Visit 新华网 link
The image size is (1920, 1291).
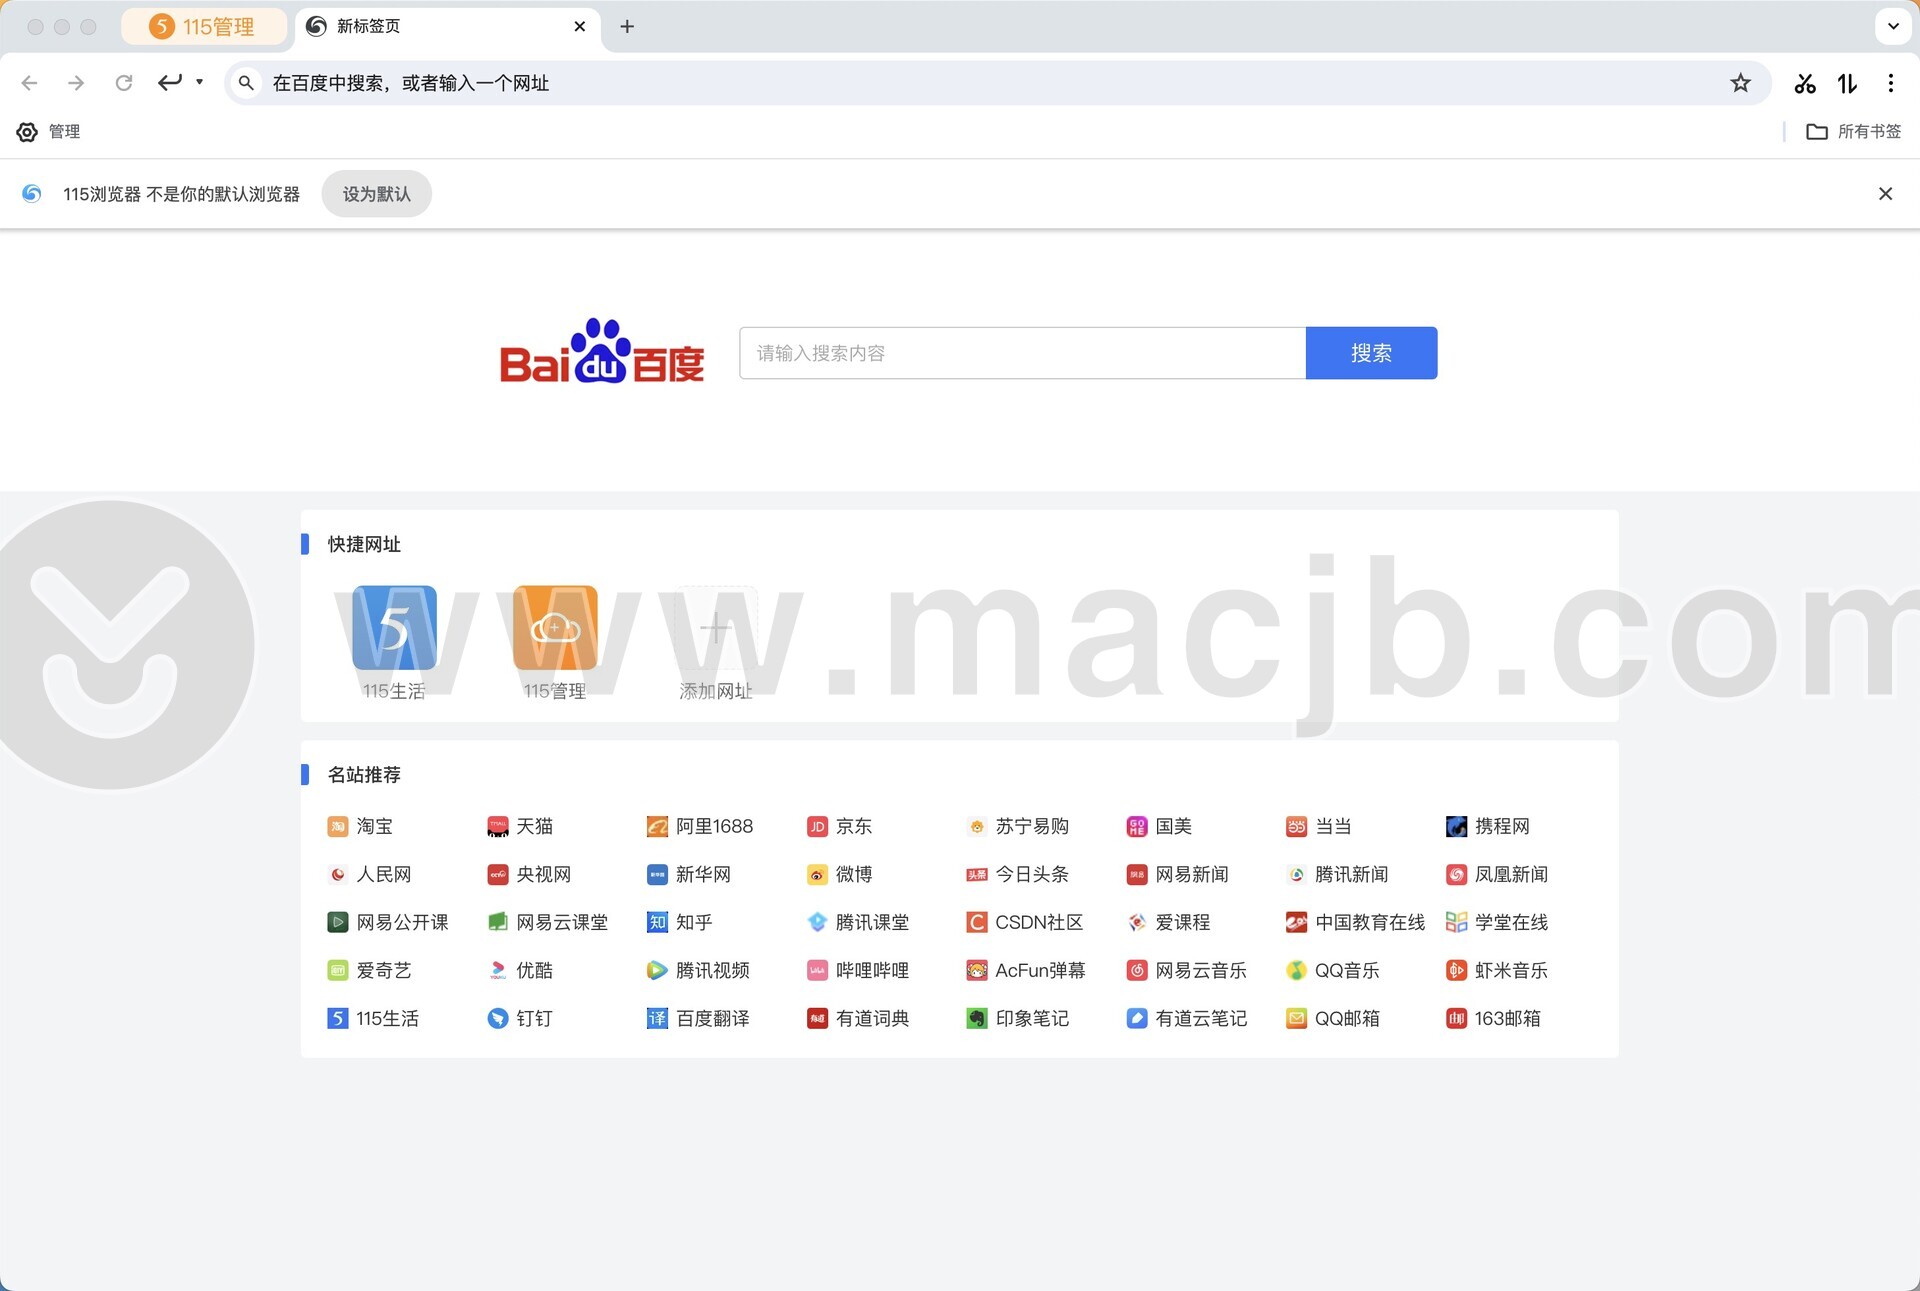tap(689, 874)
